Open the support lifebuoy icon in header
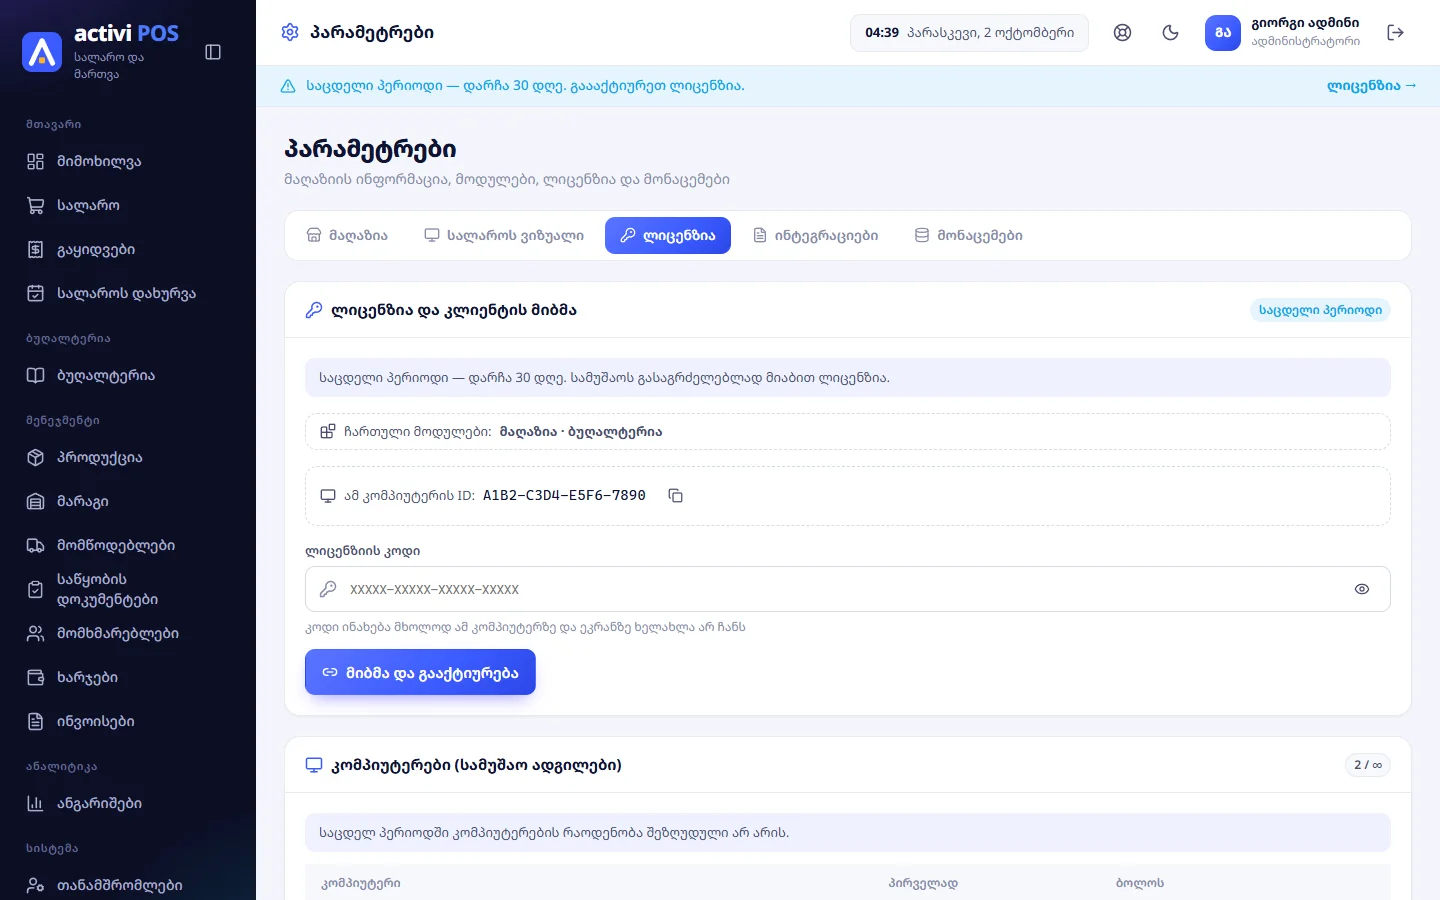Image resolution: width=1440 pixels, height=900 pixels. click(x=1123, y=33)
